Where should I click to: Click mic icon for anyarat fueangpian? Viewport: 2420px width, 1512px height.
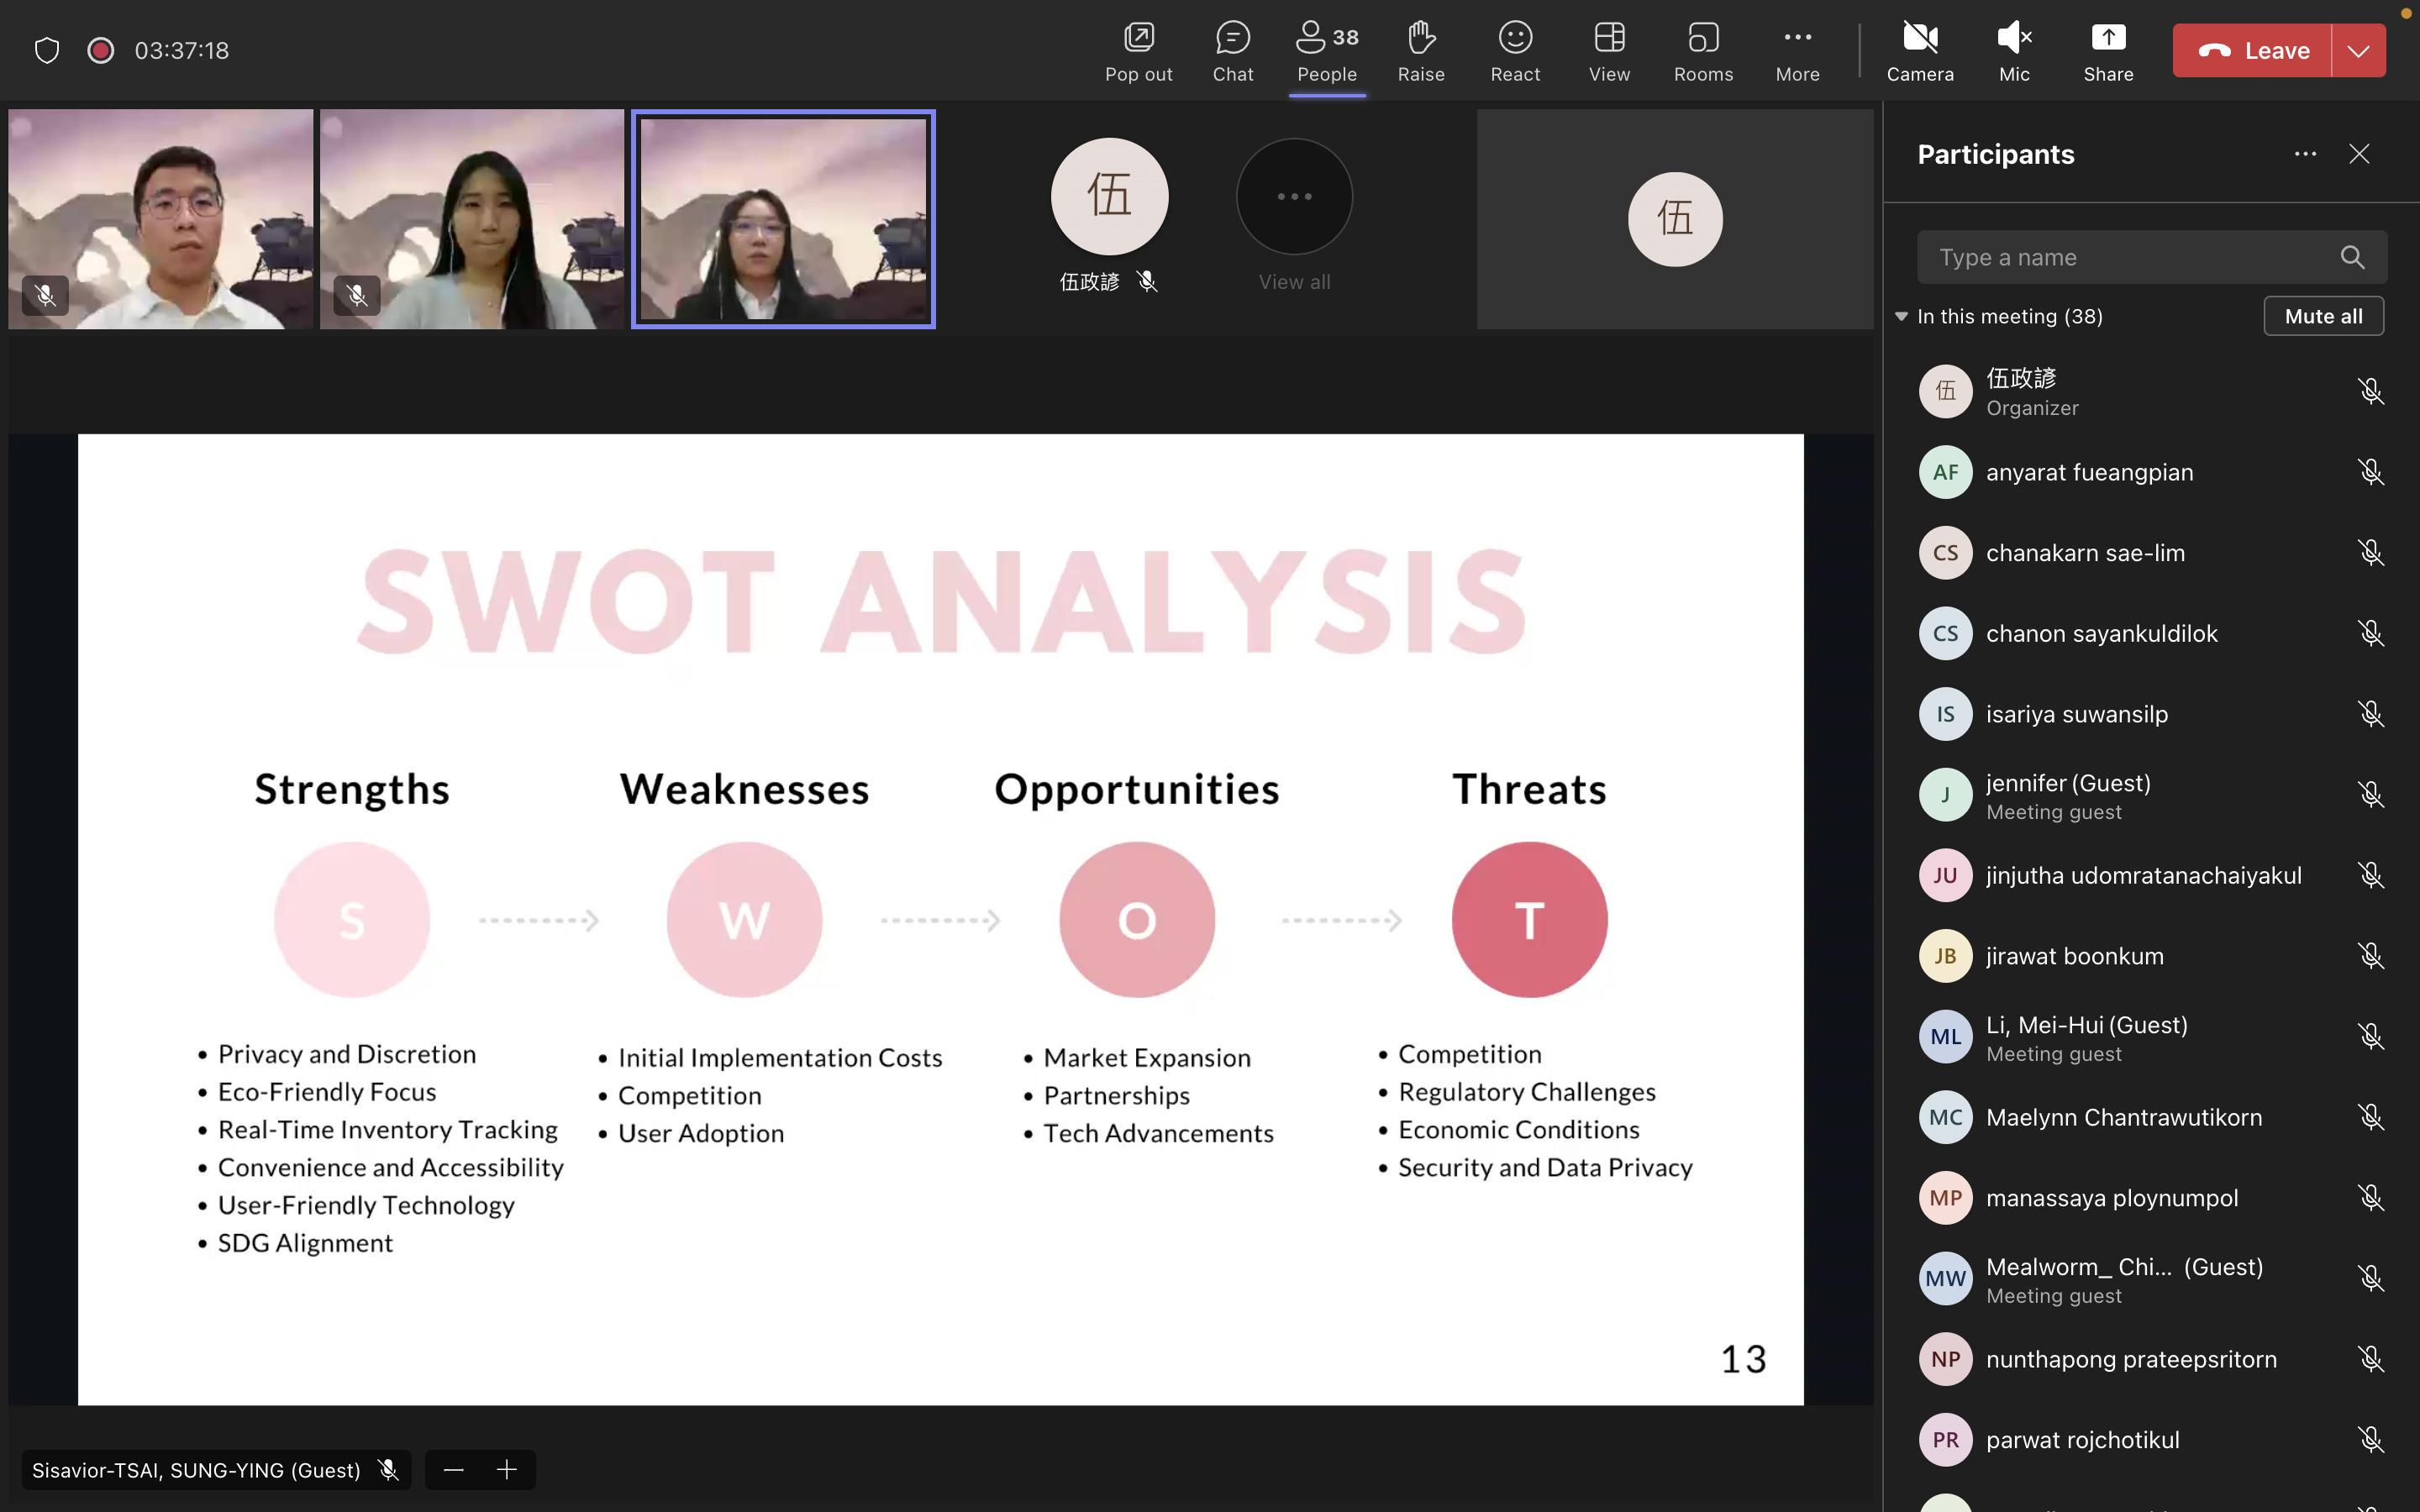2370,472
